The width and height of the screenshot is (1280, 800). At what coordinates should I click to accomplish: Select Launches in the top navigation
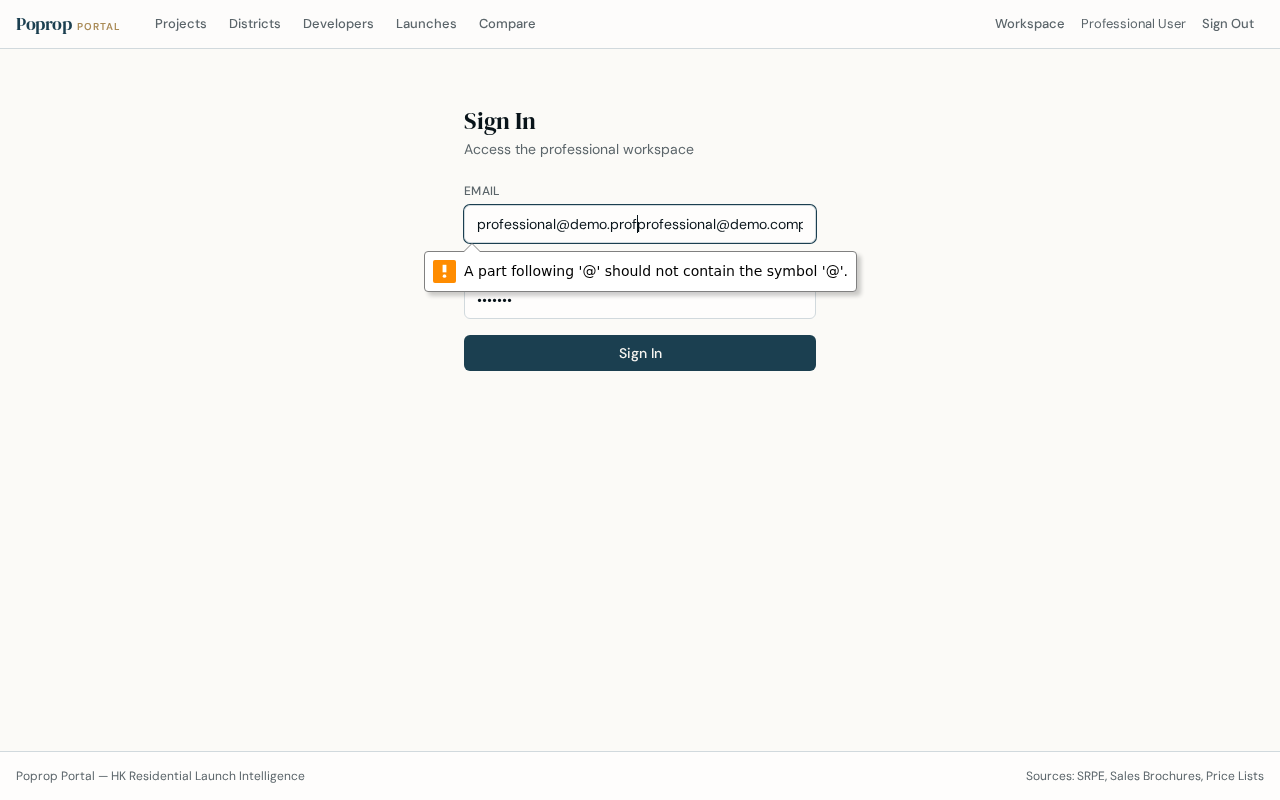(x=426, y=24)
